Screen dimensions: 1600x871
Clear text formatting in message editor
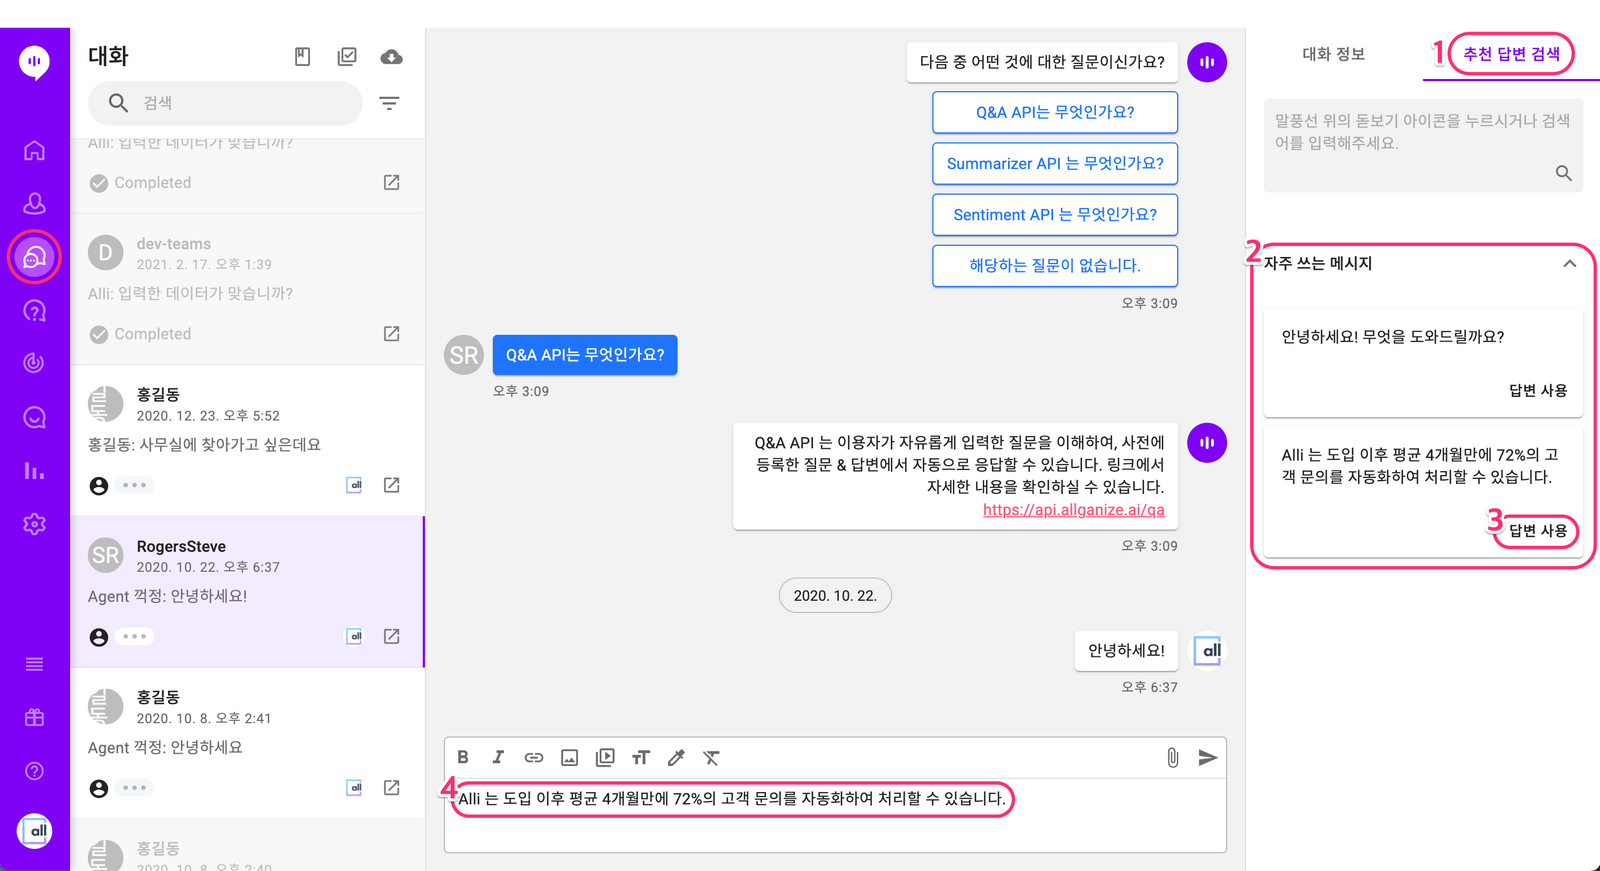pyautogui.click(x=711, y=757)
